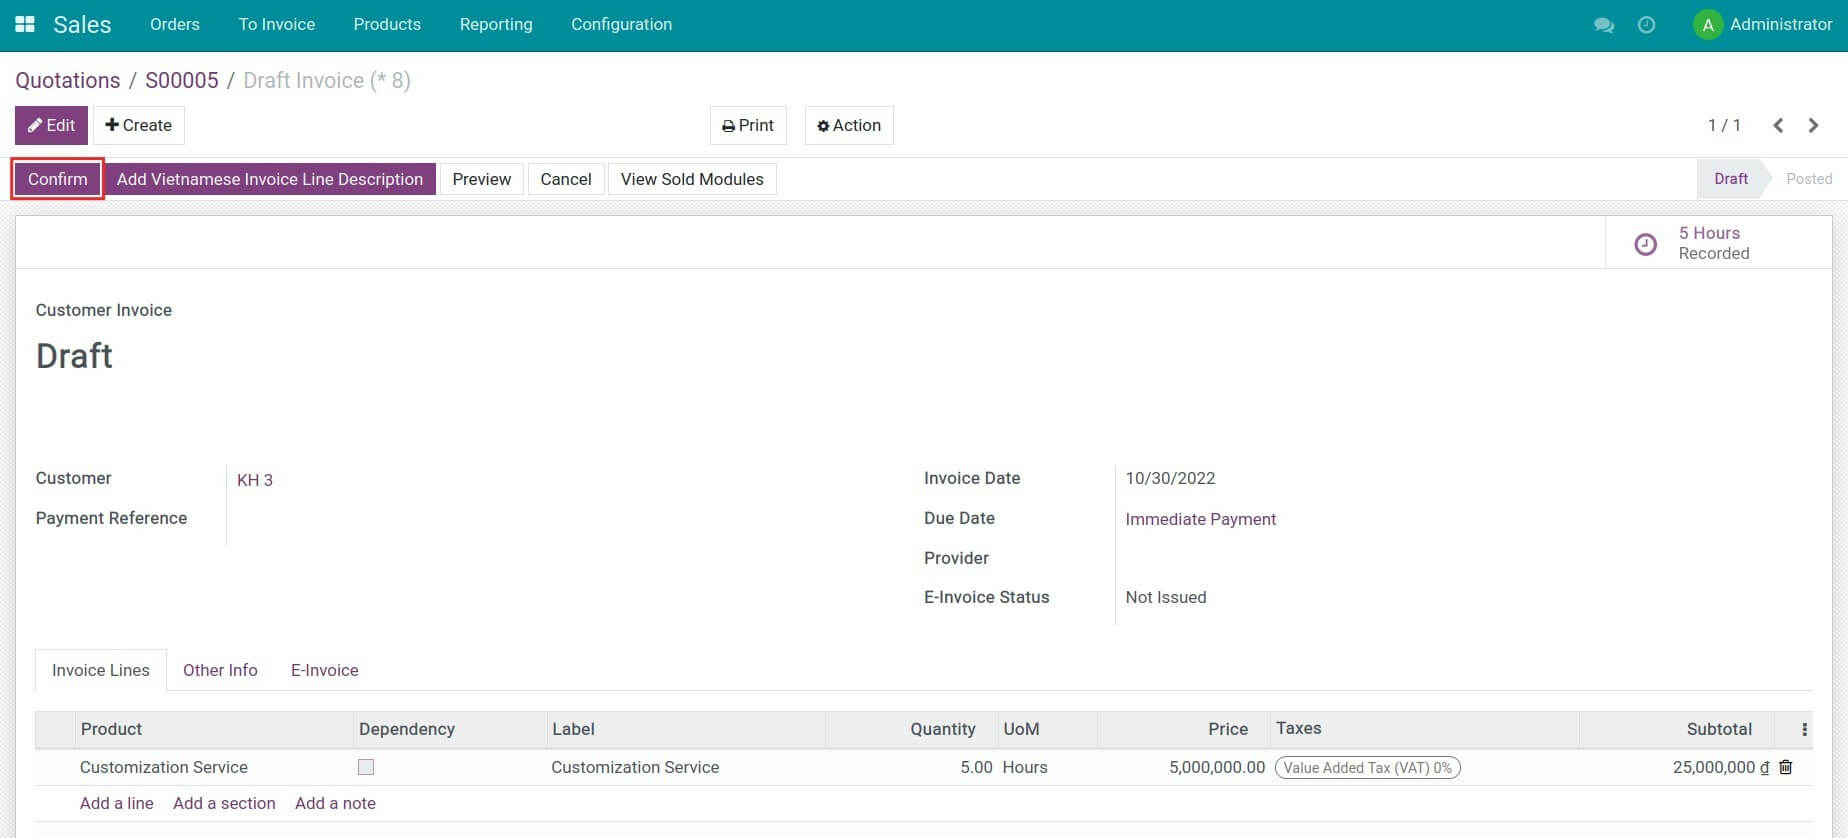Image resolution: width=1848 pixels, height=838 pixels.
Task: Sort by the UoM column header
Action: point(1047,730)
